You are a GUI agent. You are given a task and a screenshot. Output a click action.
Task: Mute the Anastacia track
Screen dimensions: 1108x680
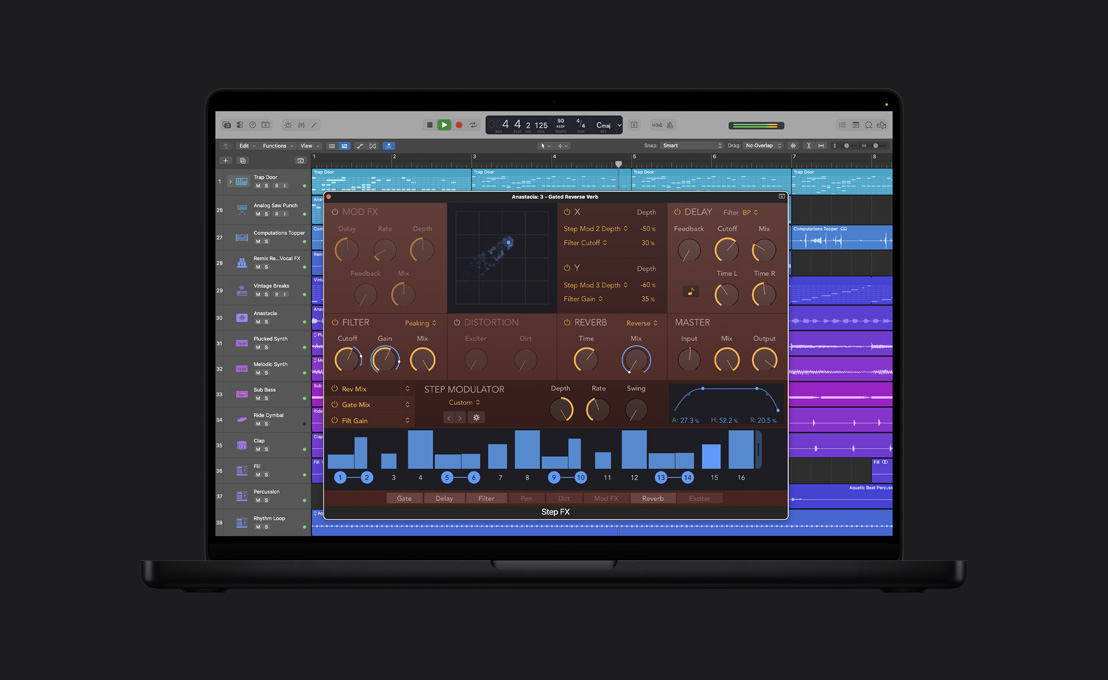pos(257,321)
